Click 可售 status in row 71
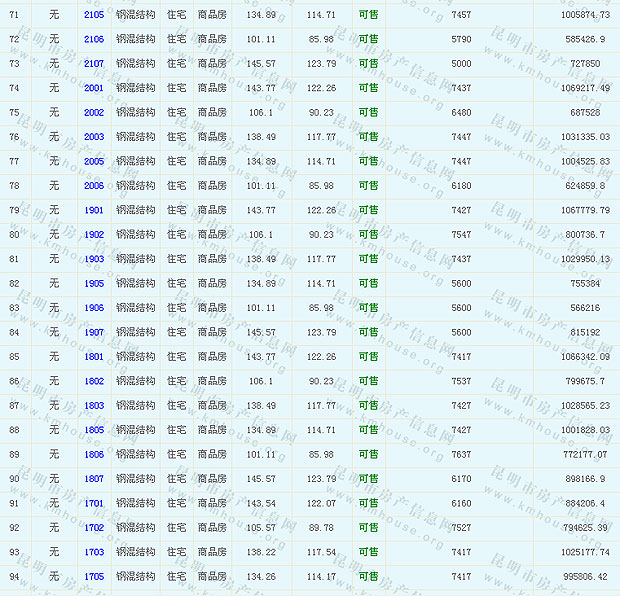620x596 pixels. (x=368, y=15)
